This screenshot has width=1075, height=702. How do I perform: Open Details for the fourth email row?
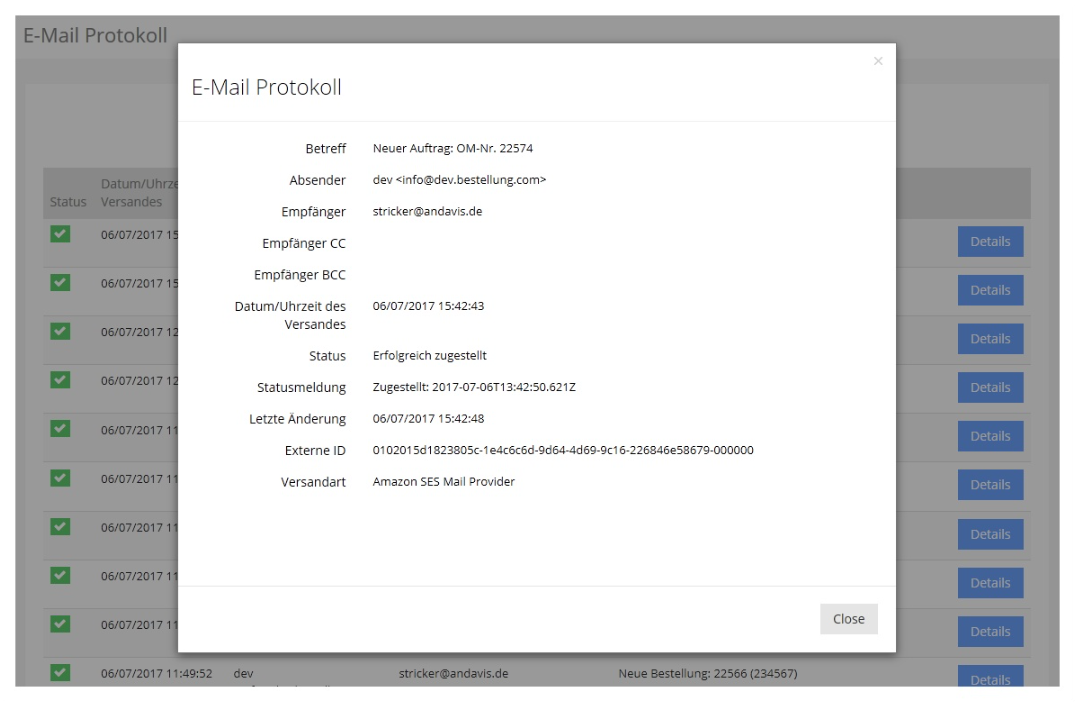click(989, 387)
